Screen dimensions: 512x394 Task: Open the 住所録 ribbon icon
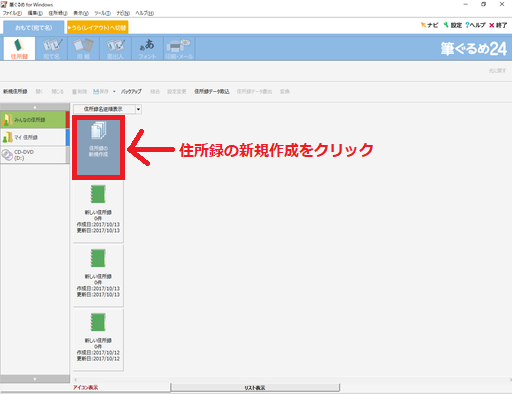pyautogui.click(x=19, y=48)
